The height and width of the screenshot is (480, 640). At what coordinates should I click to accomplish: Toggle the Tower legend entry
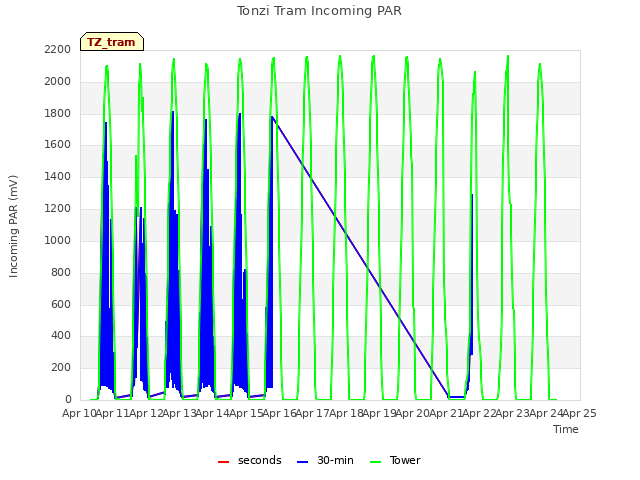(395, 460)
